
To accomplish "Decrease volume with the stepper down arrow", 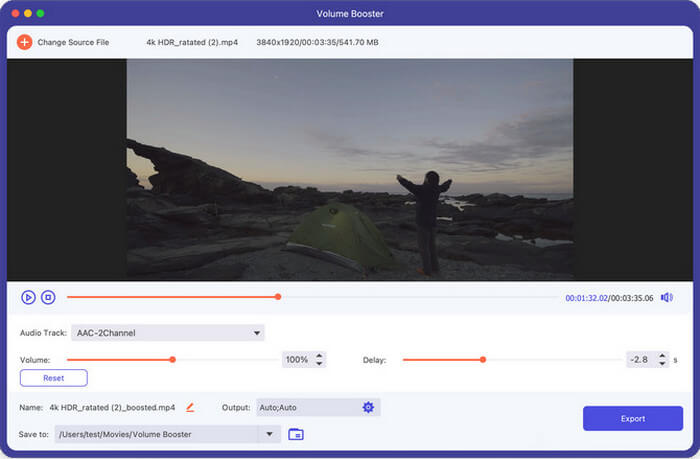I will (x=319, y=363).
